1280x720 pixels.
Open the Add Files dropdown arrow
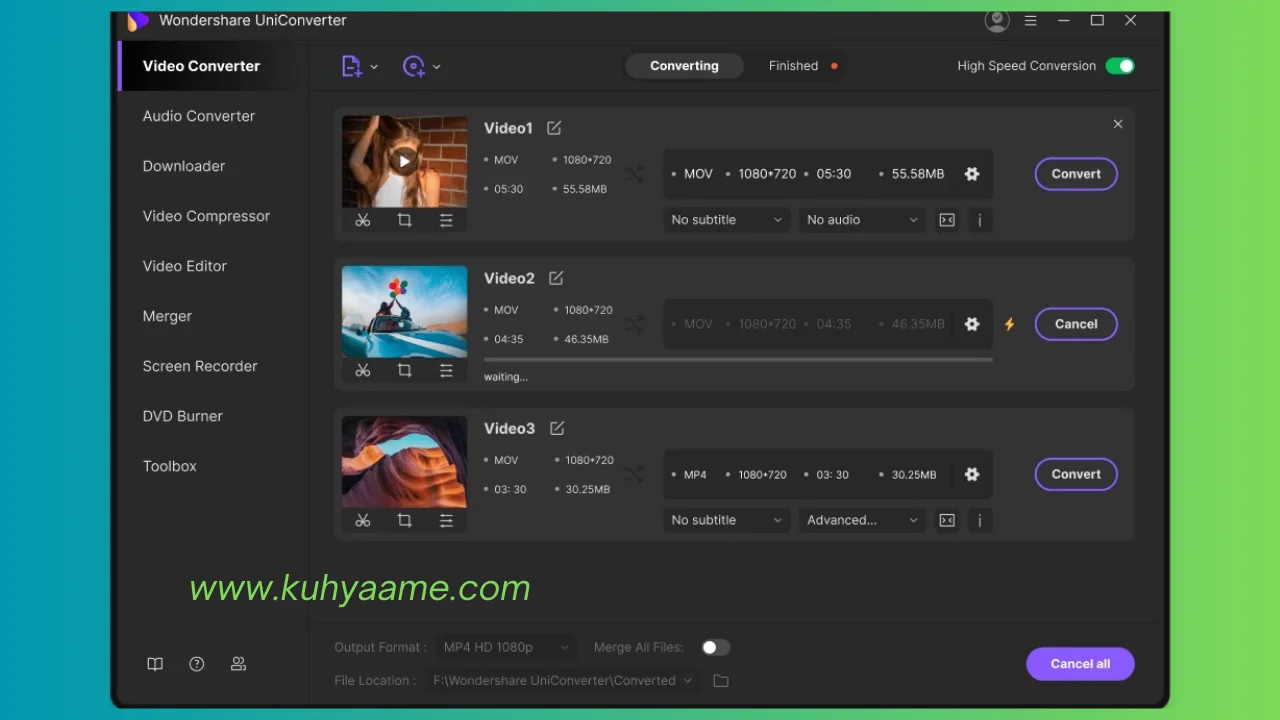(374, 67)
